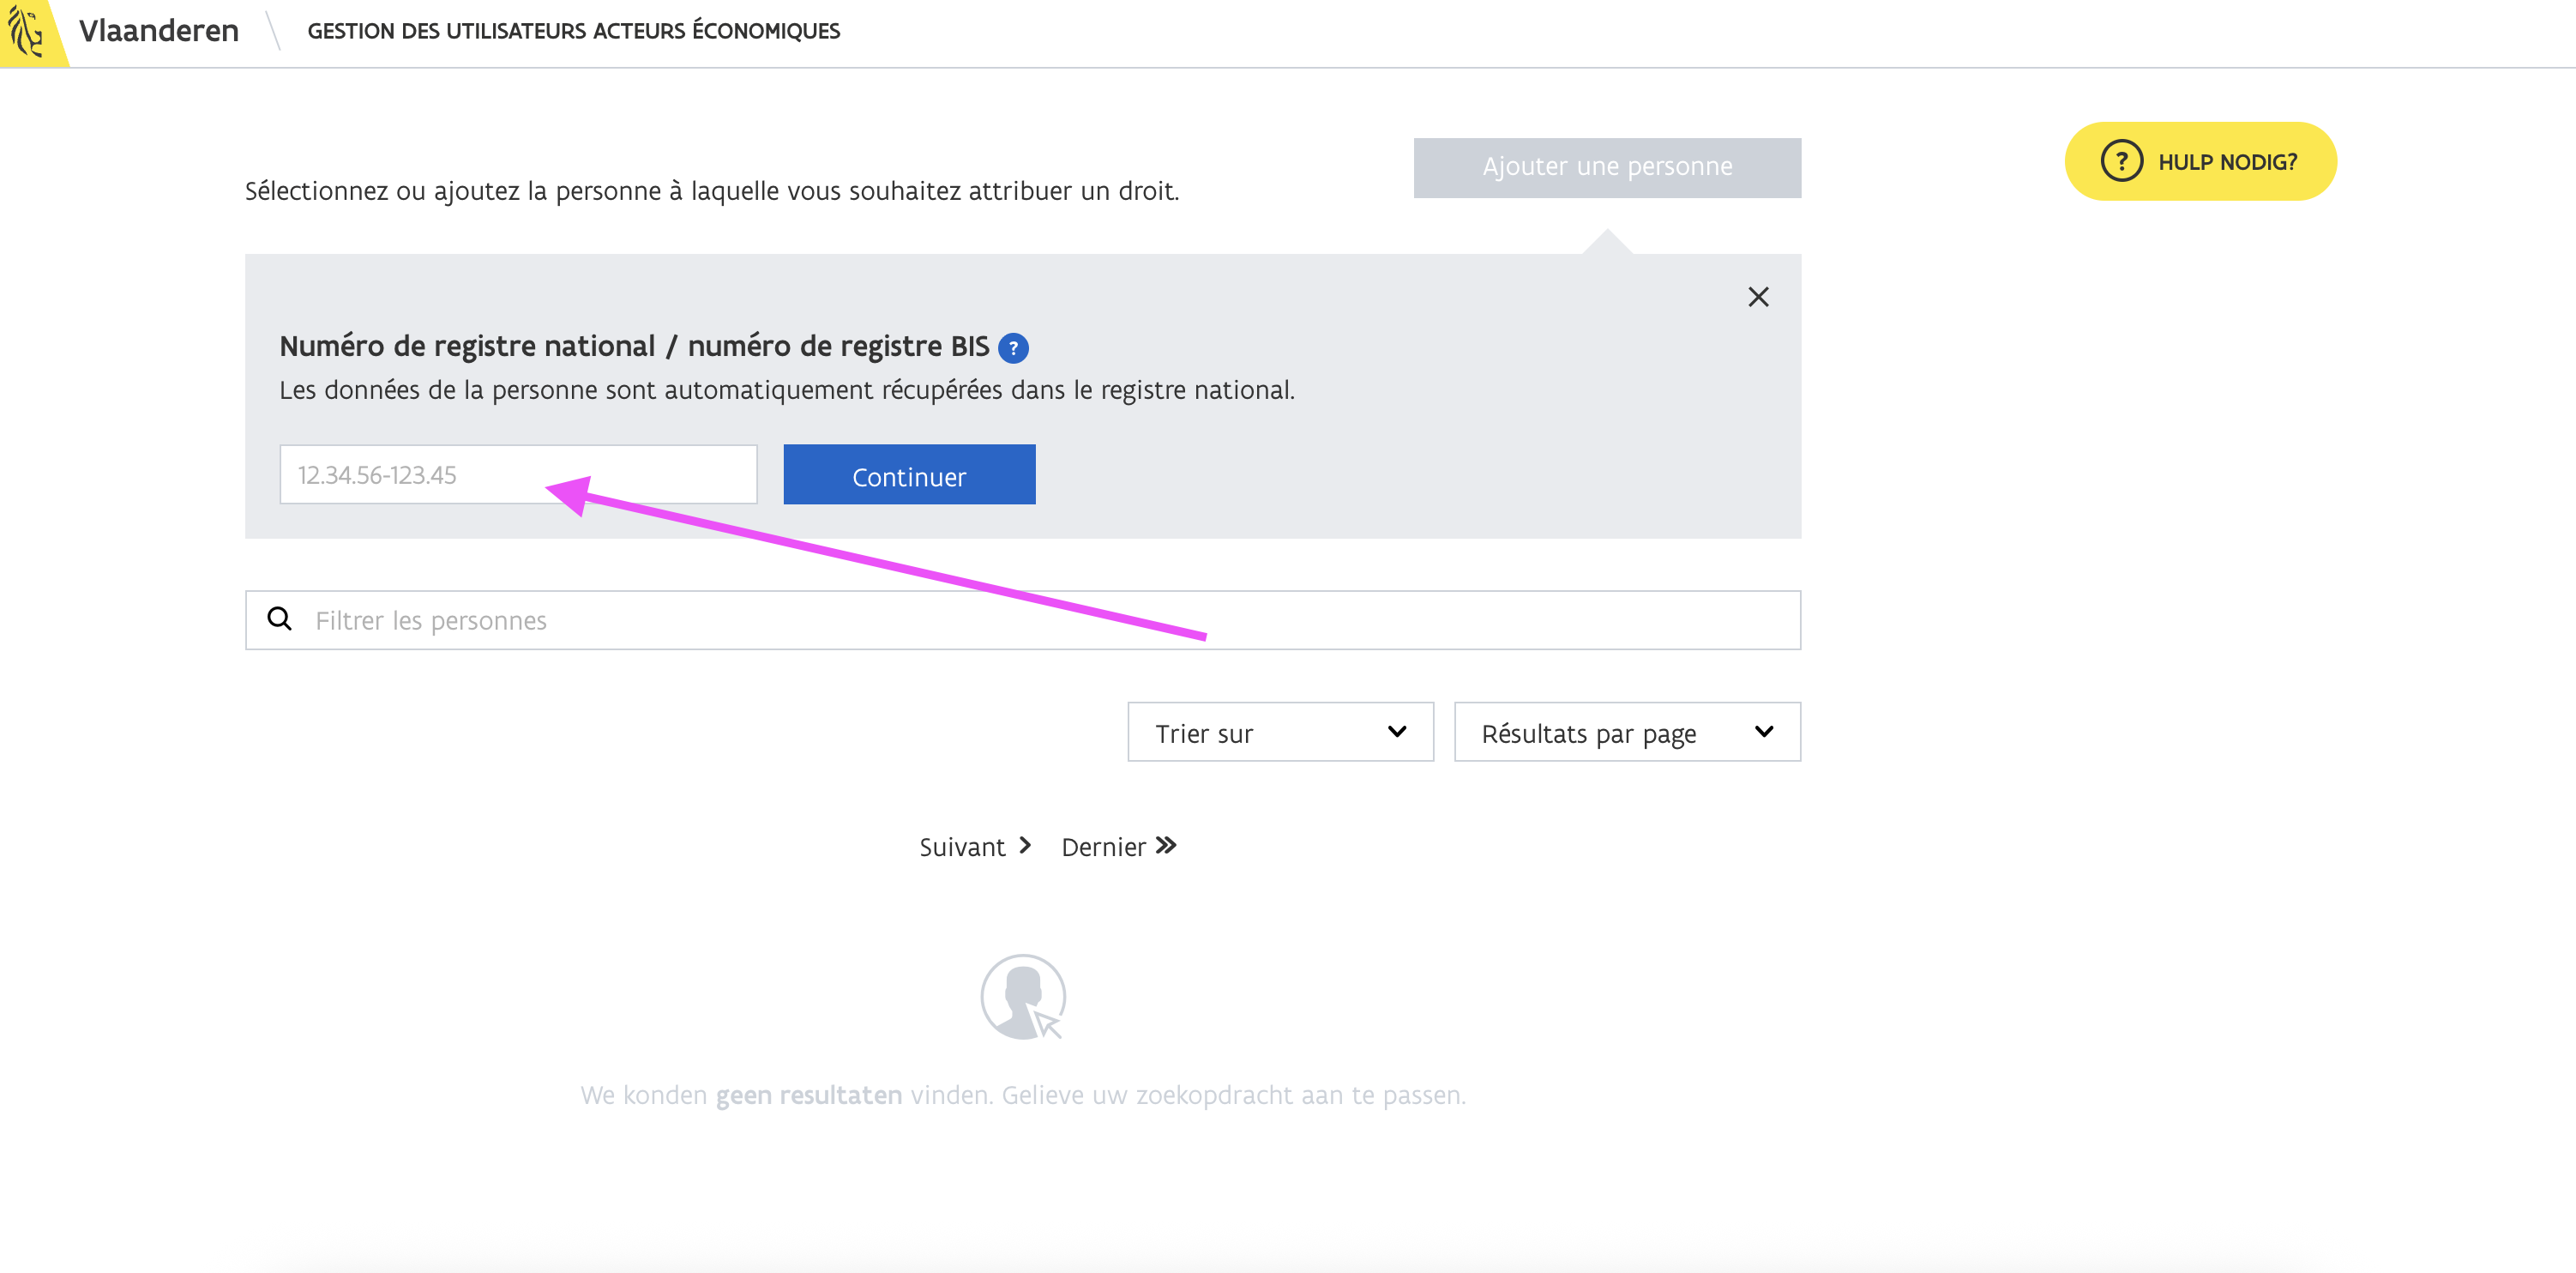The width and height of the screenshot is (2576, 1273).
Task: Click the HULP NODIG? button
Action: pyautogui.click(x=2200, y=161)
